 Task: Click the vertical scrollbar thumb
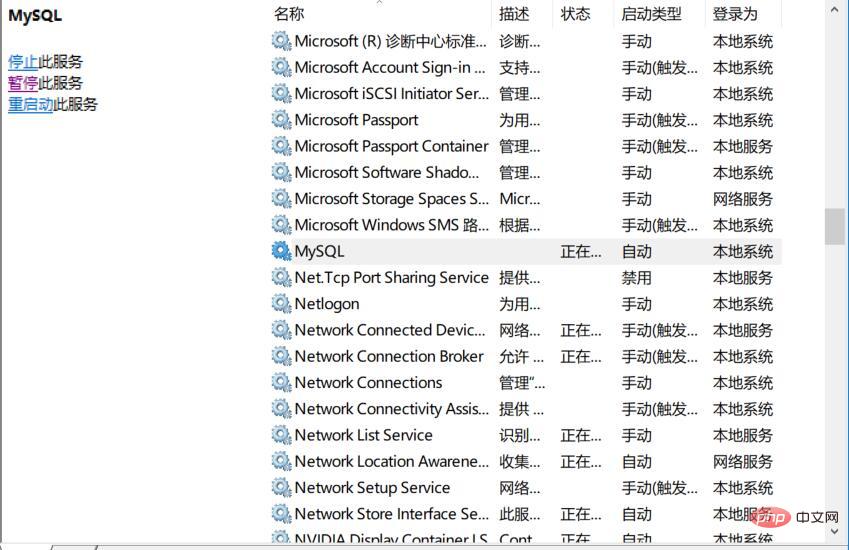point(834,226)
